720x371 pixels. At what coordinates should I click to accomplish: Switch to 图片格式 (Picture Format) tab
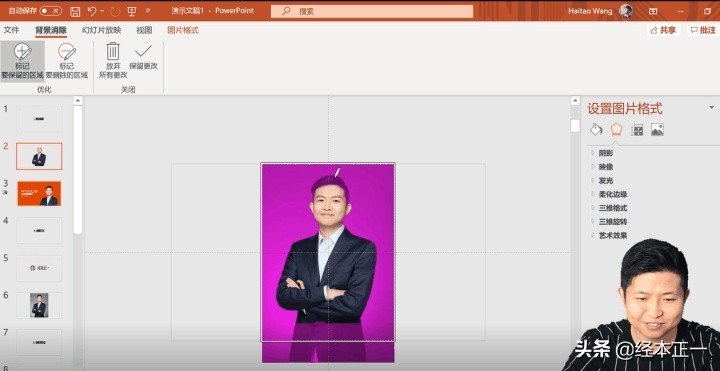coord(183,30)
